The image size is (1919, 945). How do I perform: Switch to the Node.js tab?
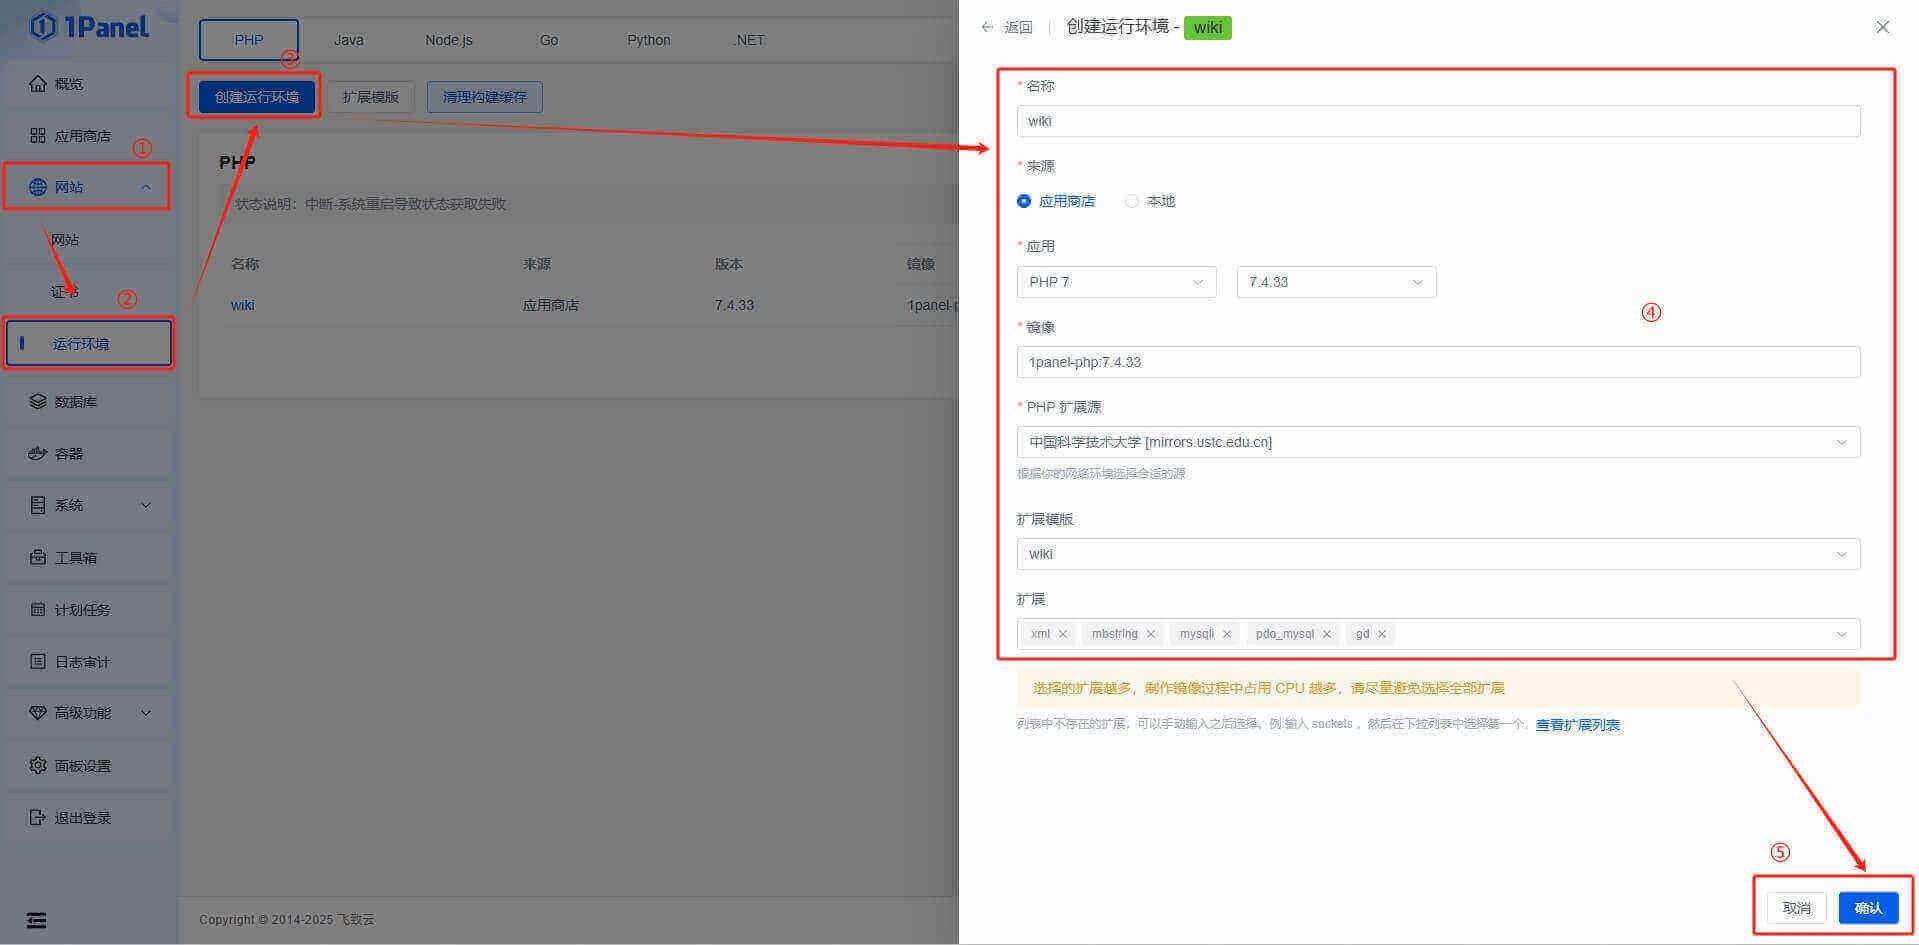[x=449, y=40]
